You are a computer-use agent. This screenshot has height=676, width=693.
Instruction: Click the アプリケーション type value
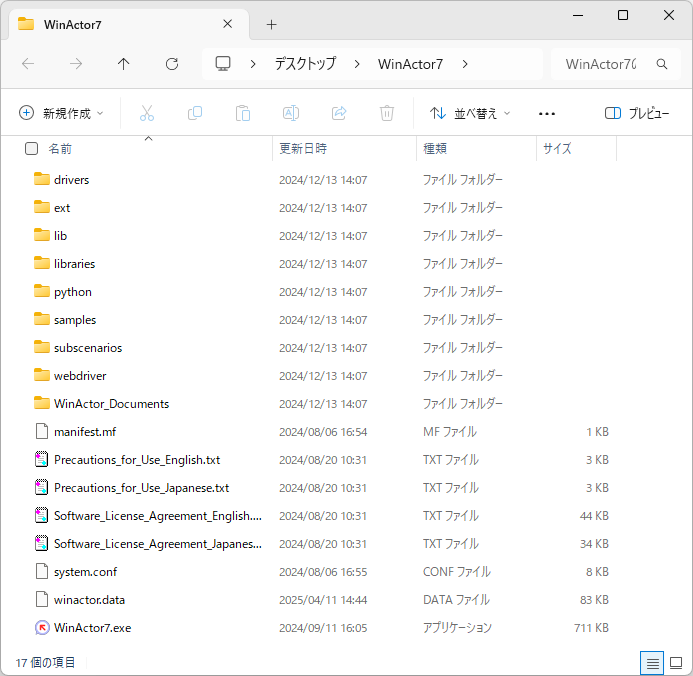tap(457, 628)
